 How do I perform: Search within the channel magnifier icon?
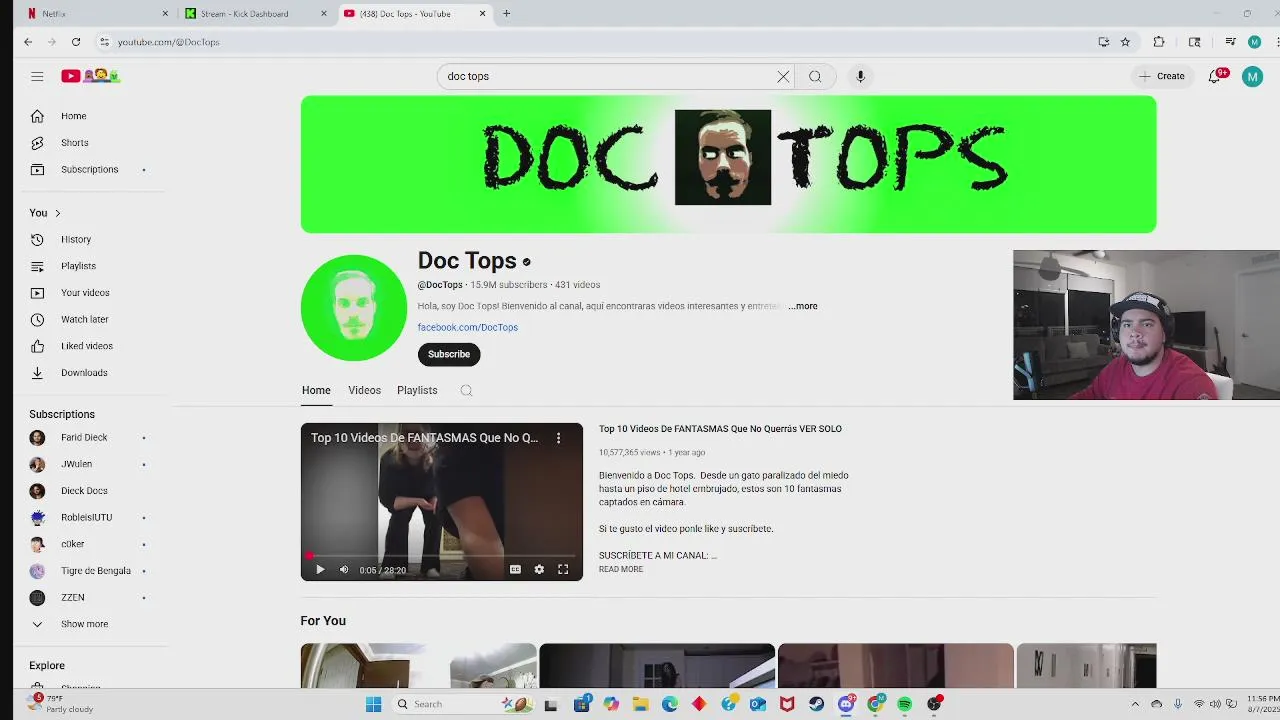tap(466, 391)
